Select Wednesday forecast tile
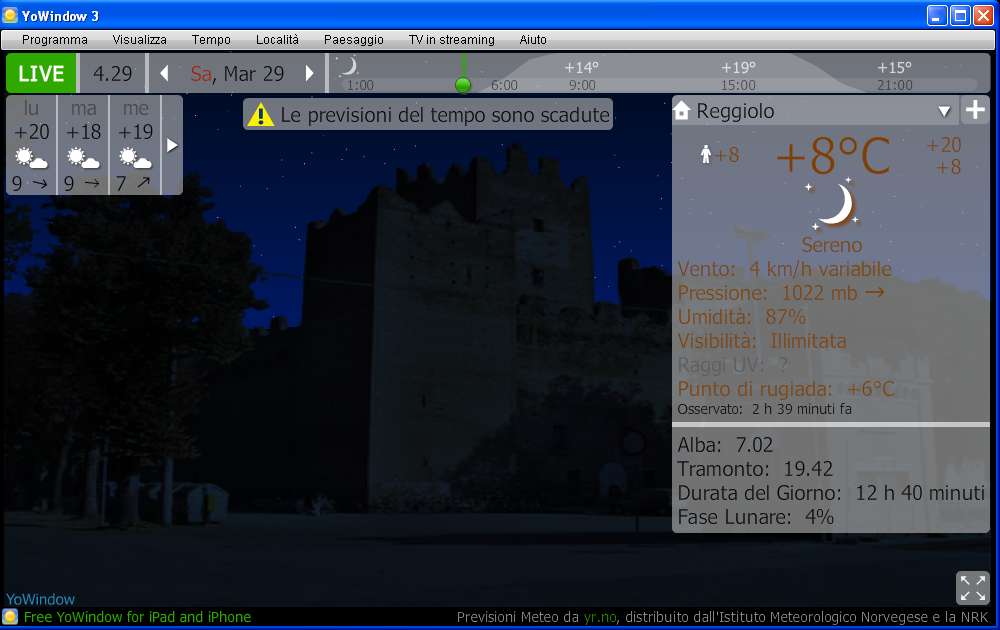The image size is (1000, 630). (135, 145)
